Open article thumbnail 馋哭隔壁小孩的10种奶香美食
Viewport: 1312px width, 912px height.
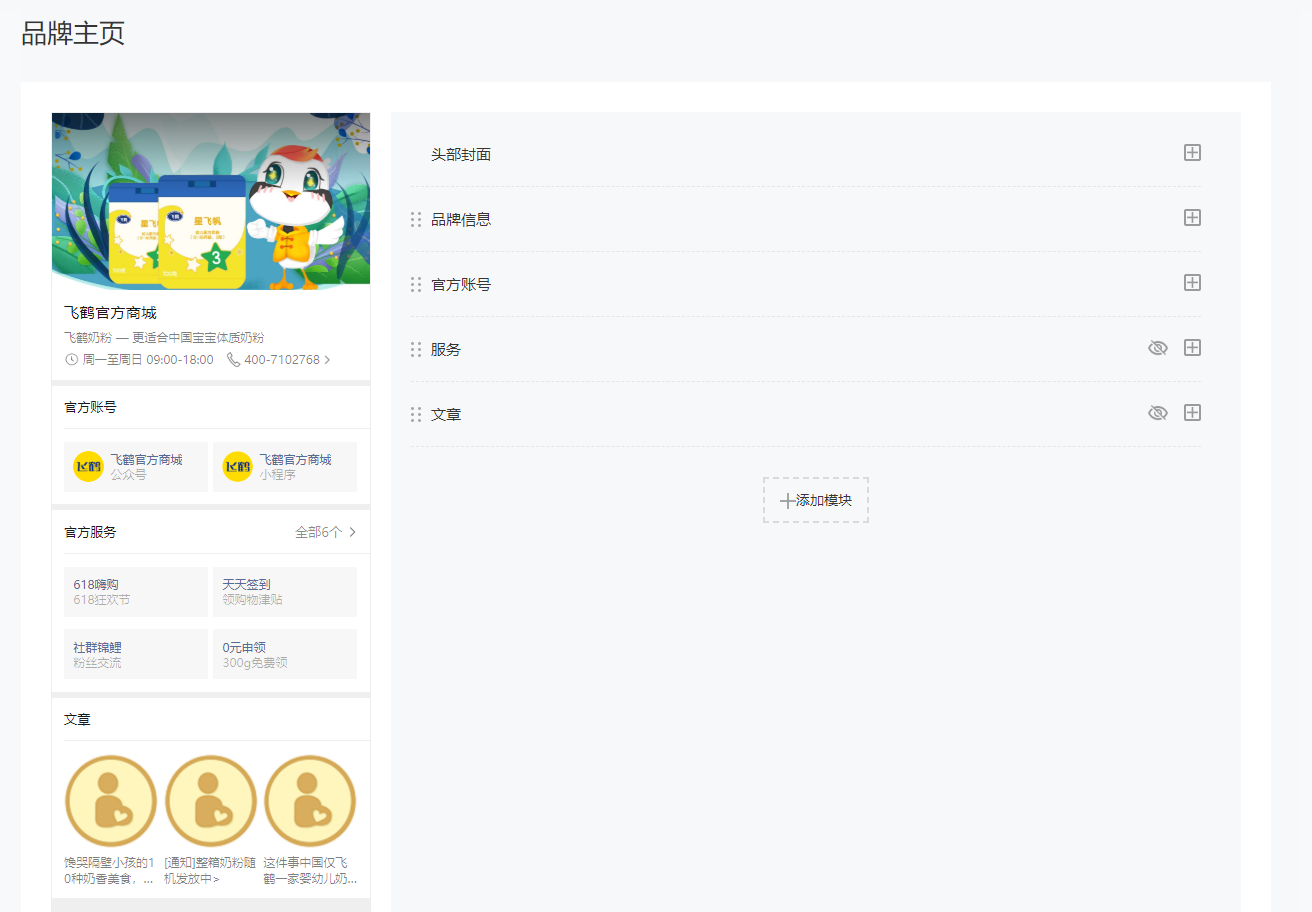point(111,801)
